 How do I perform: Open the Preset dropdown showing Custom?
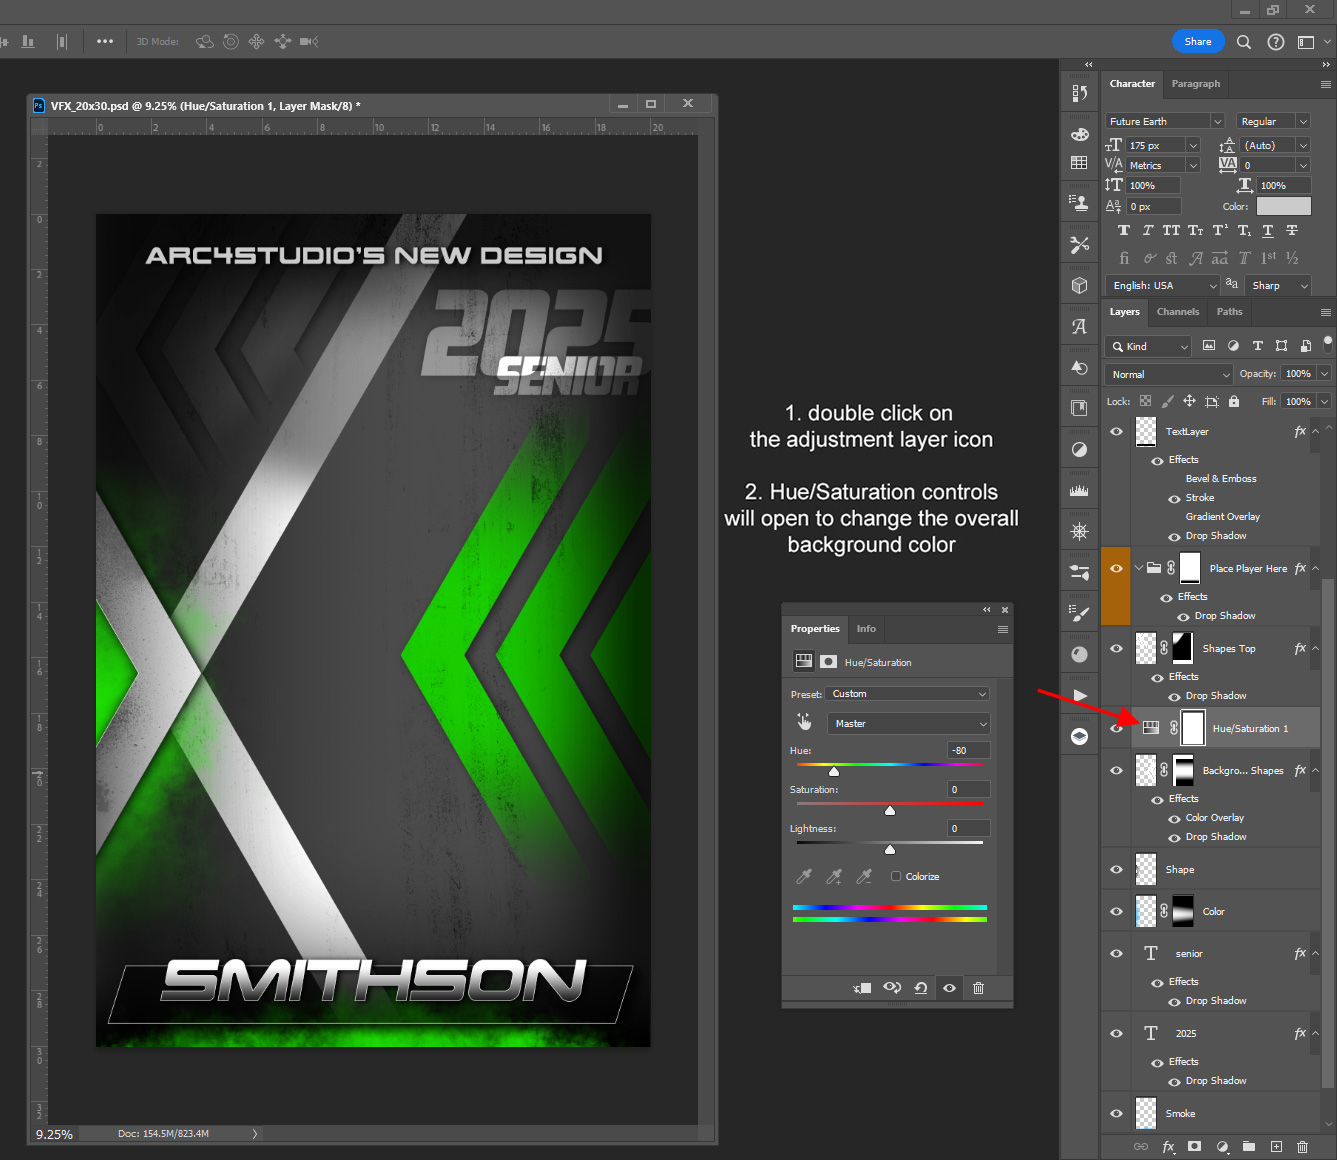pyautogui.click(x=906, y=693)
